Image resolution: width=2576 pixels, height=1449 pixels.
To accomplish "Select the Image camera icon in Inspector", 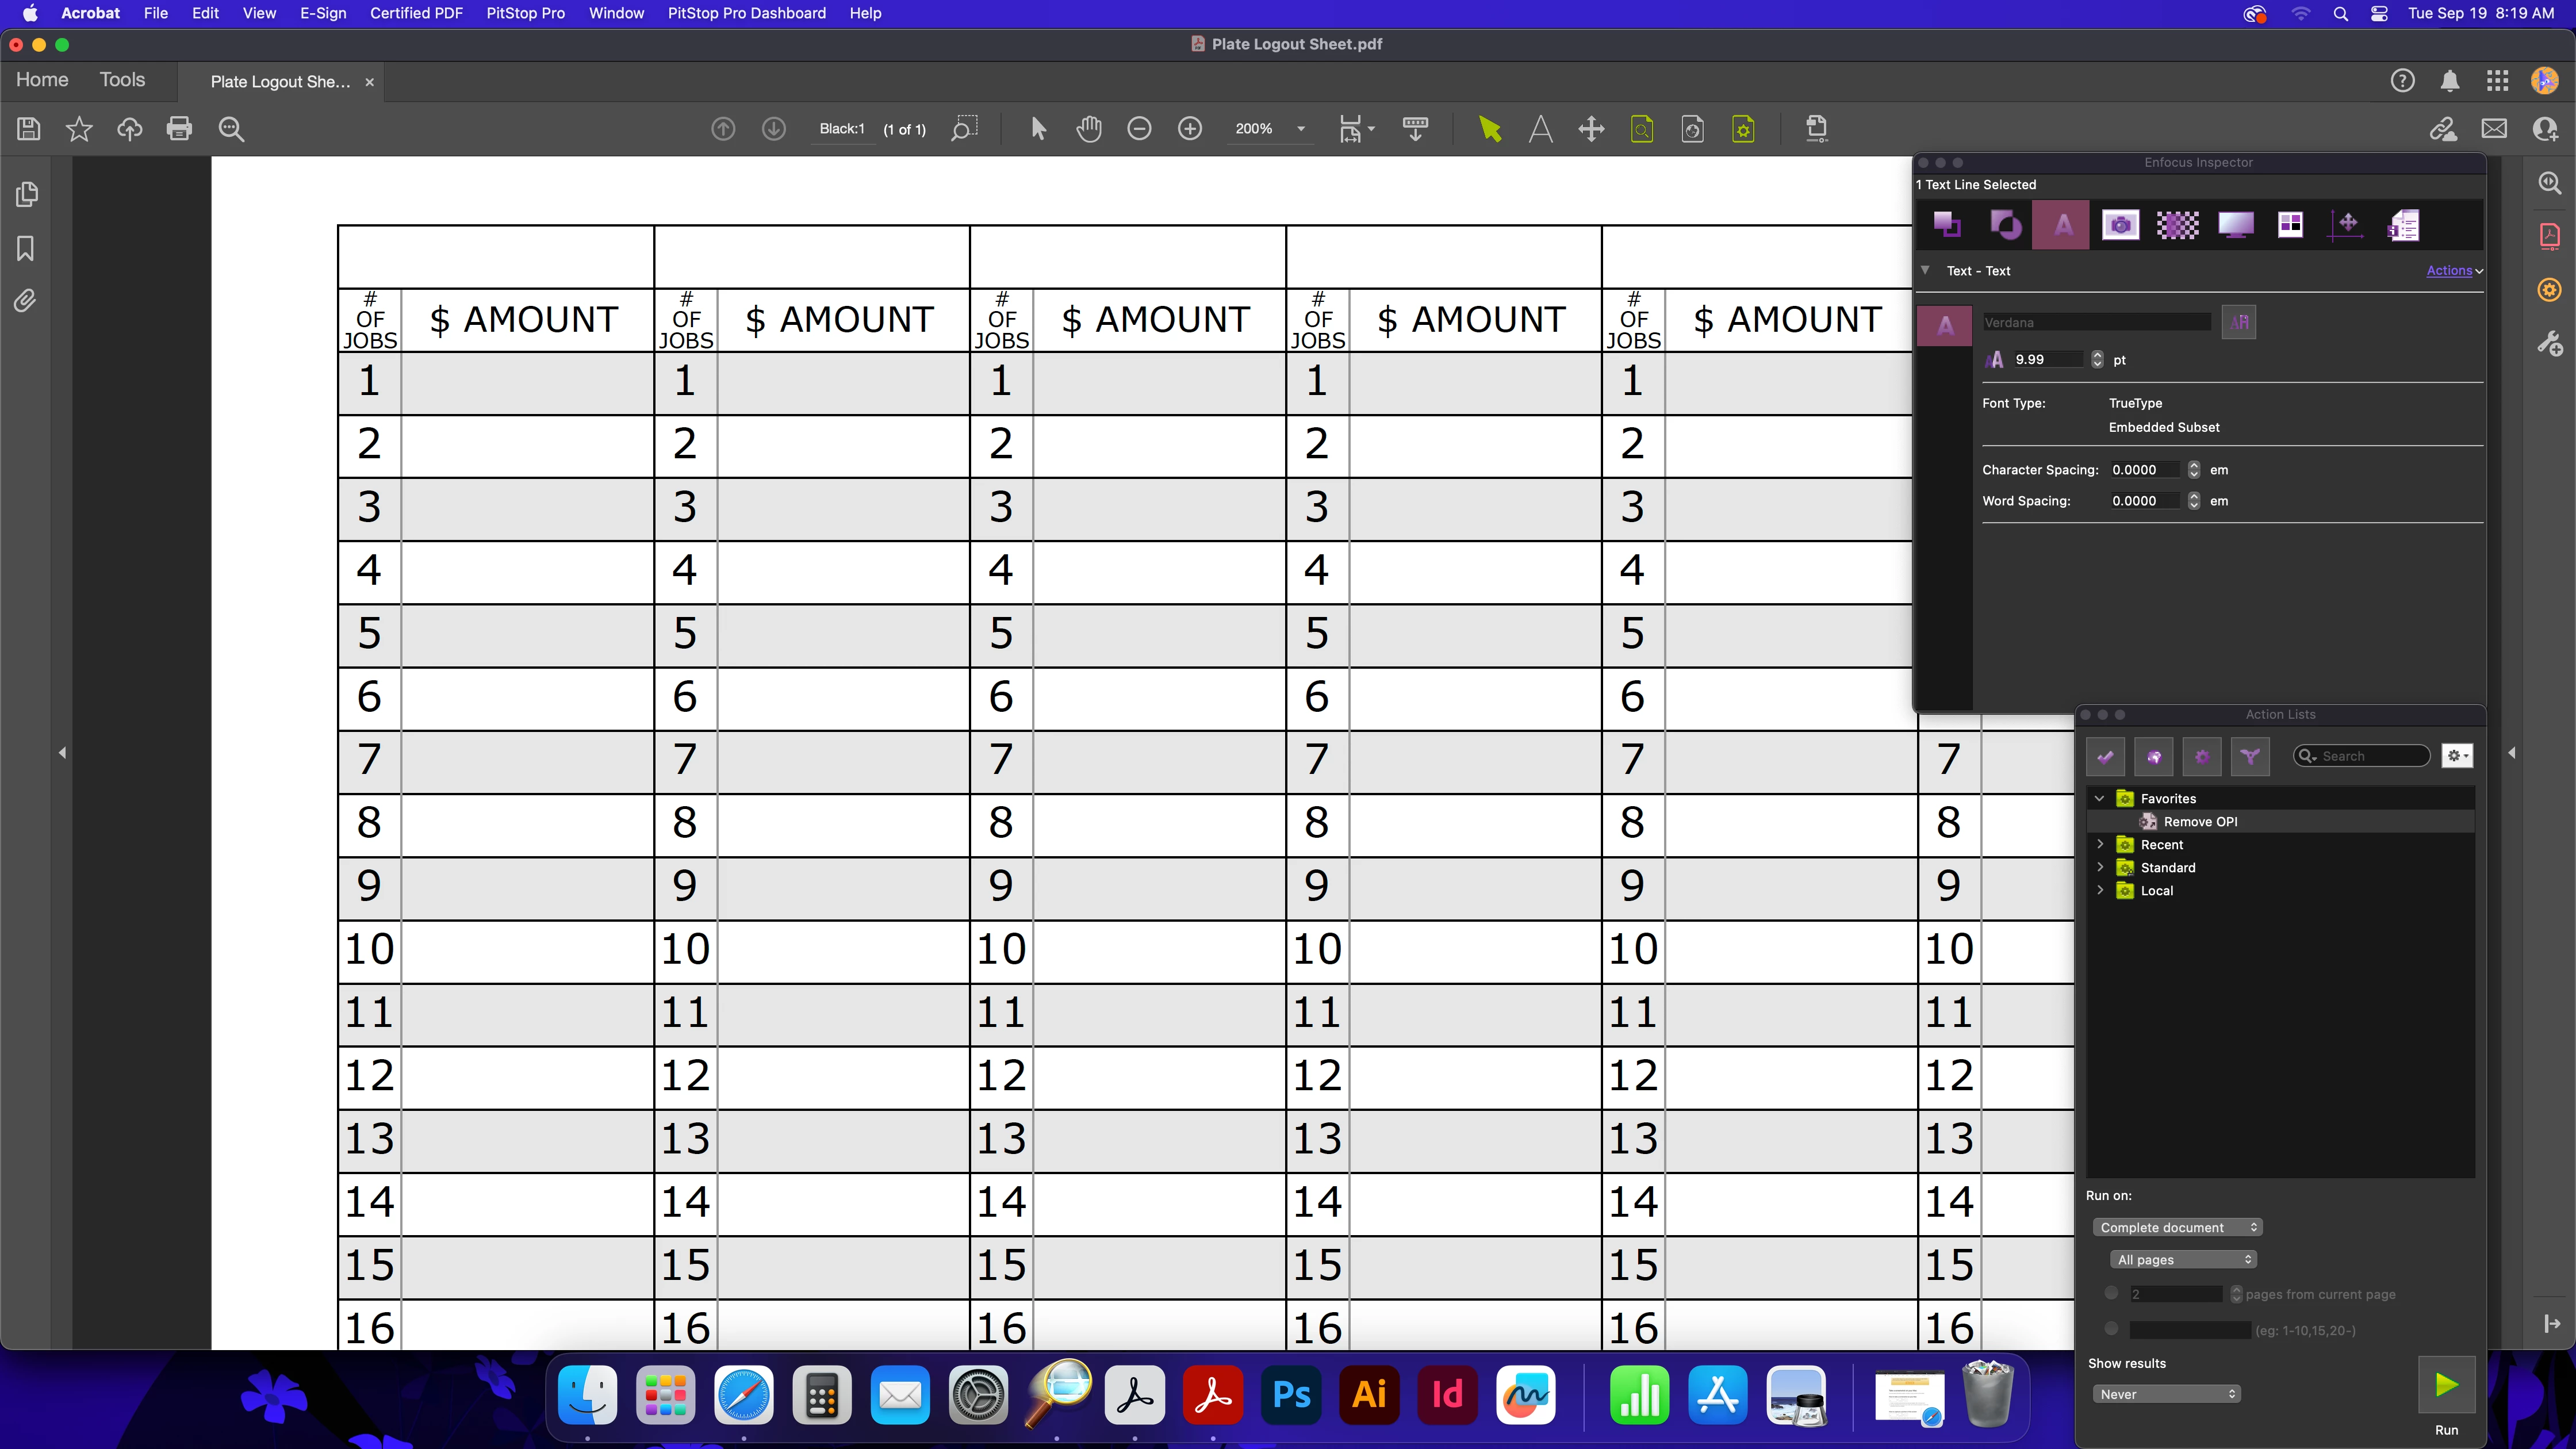I will coord(2120,225).
